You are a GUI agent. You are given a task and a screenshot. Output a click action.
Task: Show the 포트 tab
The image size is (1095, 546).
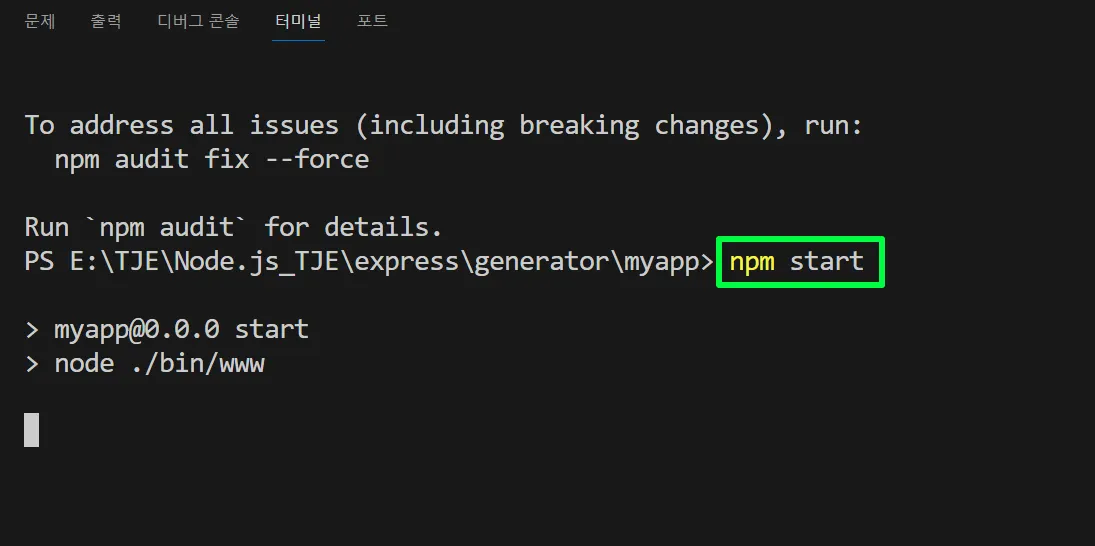point(372,21)
